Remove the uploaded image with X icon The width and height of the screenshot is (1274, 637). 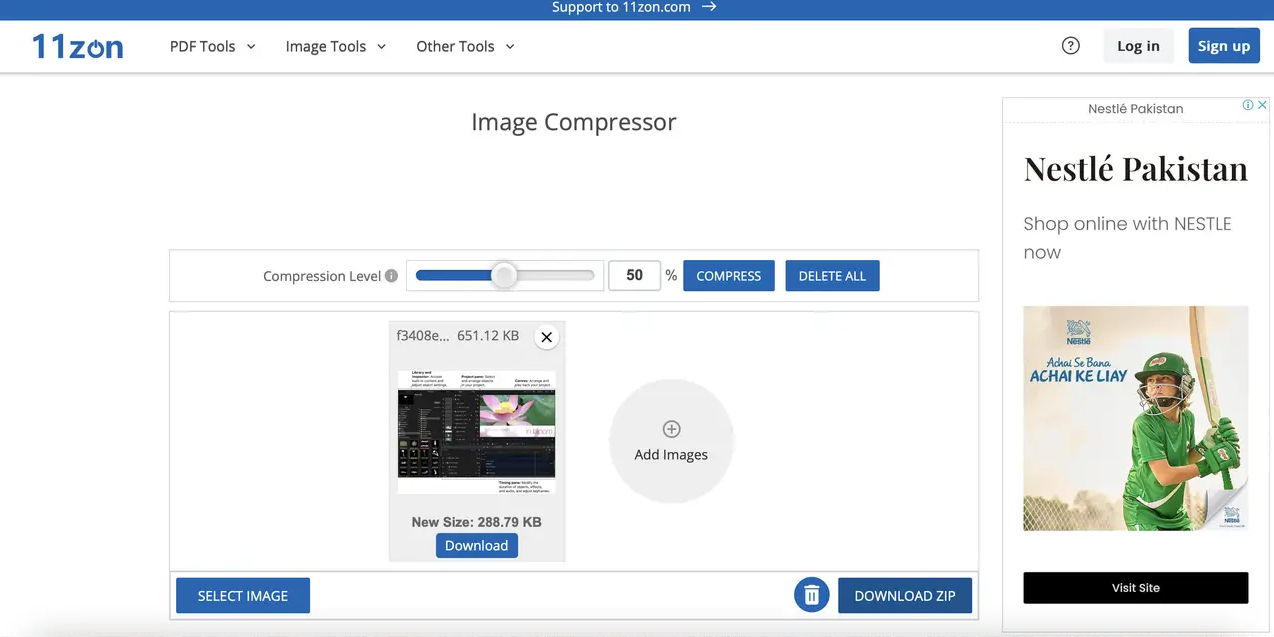pyautogui.click(x=546, y=337)
